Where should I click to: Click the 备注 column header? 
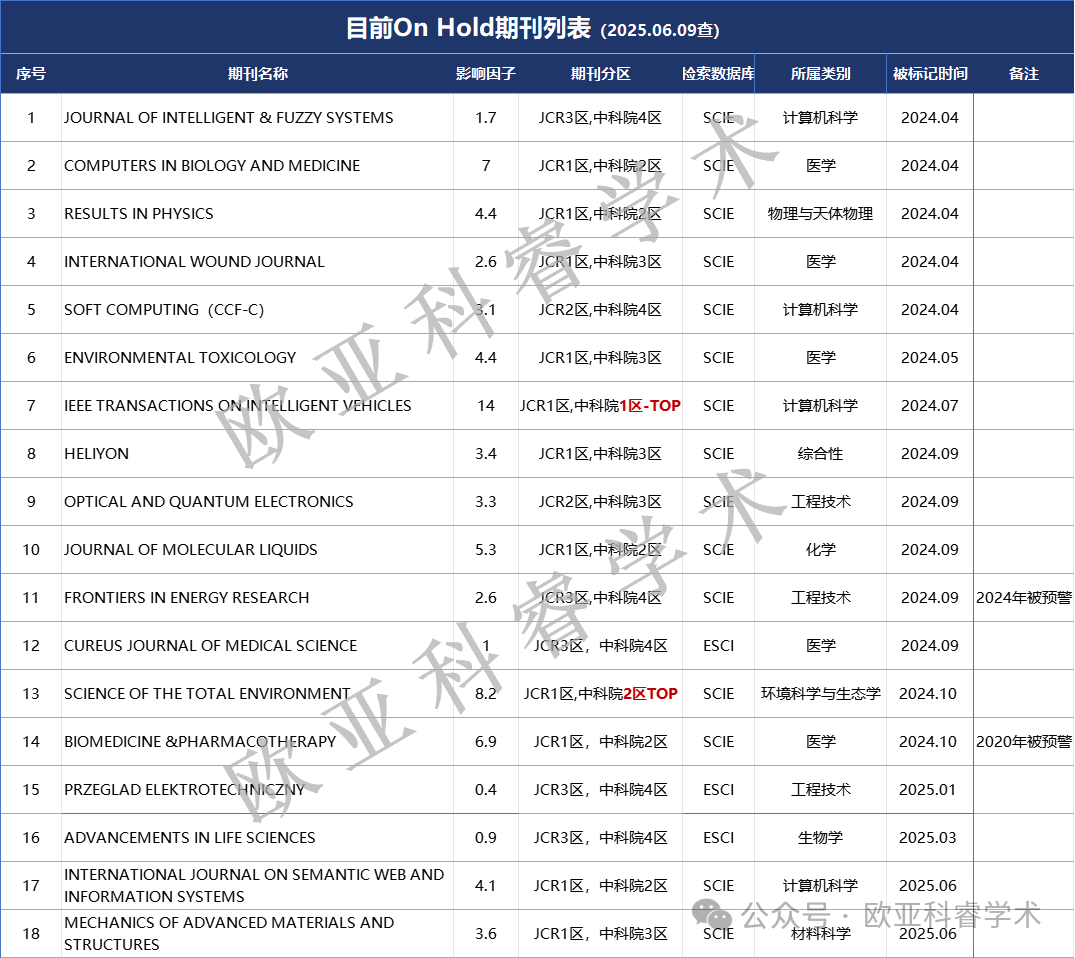(1022, 73)
